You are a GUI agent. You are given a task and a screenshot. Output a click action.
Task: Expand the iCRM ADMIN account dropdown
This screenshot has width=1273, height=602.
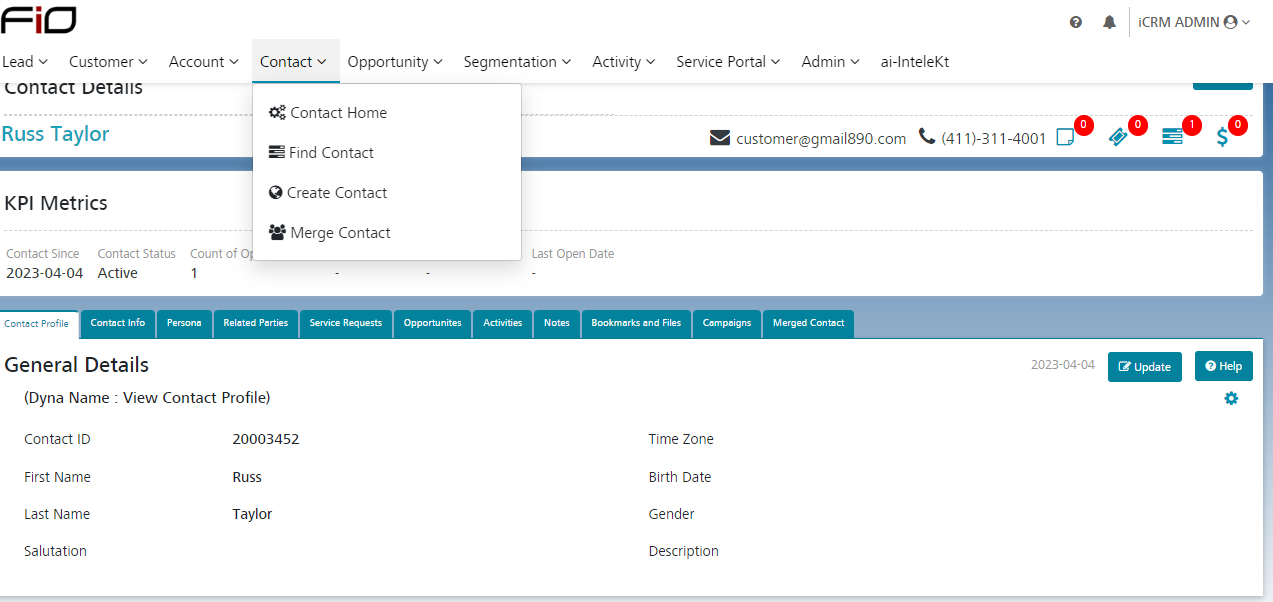1194,21
